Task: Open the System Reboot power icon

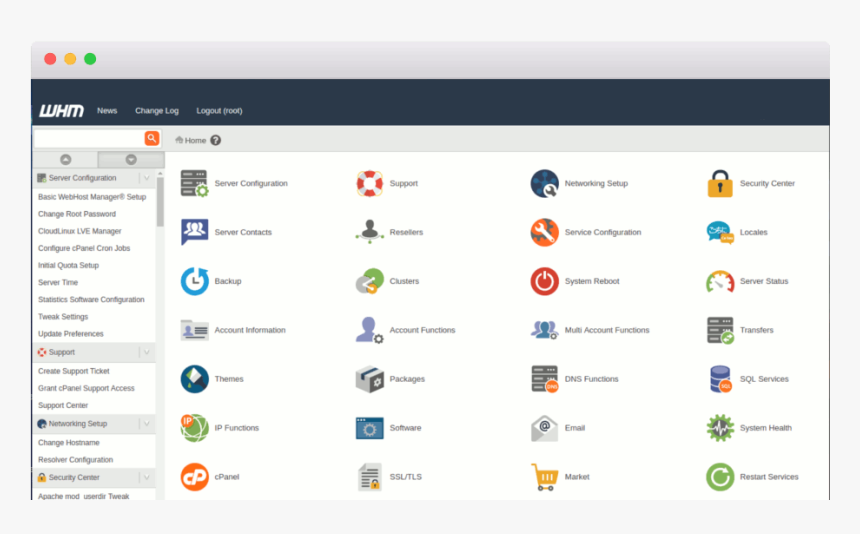Action: pyautogui.click(x=544, y=281)
